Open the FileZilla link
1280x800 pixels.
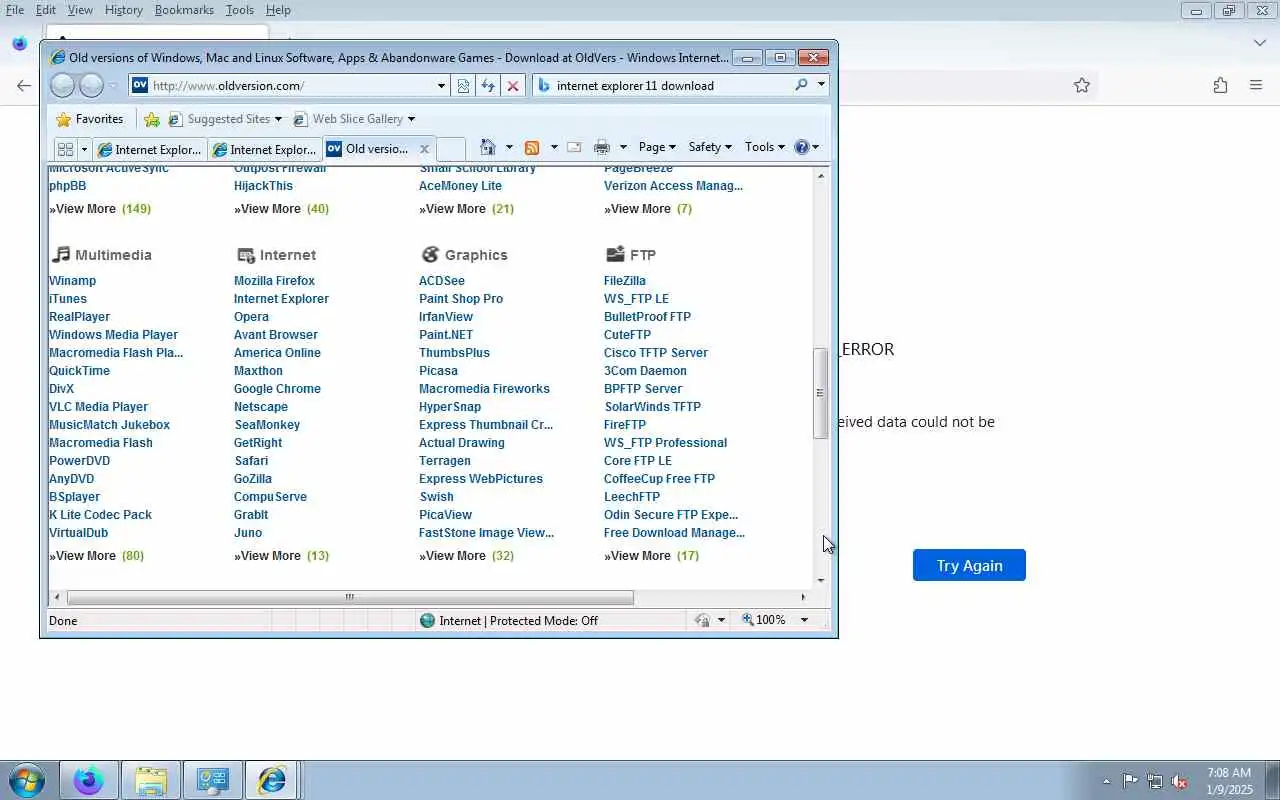pos(625,281)
